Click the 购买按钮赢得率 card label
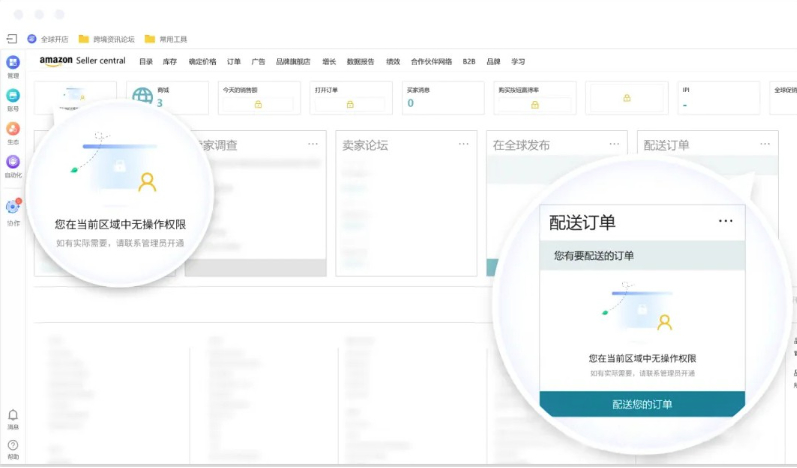Viewport: 797px width, 468px height. click(518, 90)
